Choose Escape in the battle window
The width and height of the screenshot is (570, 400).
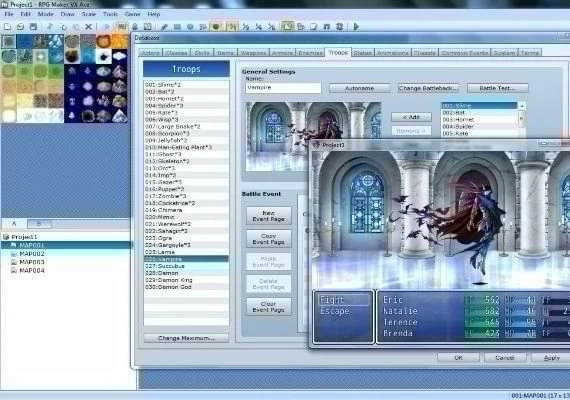point(334,311)
